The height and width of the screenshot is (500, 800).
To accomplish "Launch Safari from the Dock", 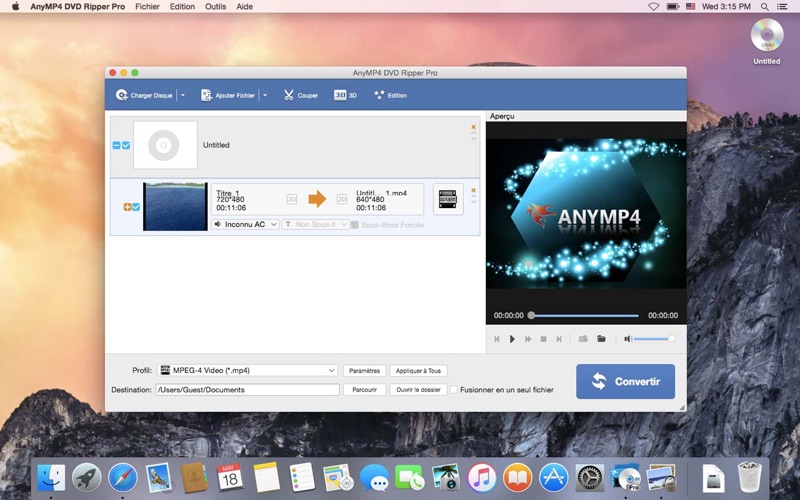I will coord(122,478).
